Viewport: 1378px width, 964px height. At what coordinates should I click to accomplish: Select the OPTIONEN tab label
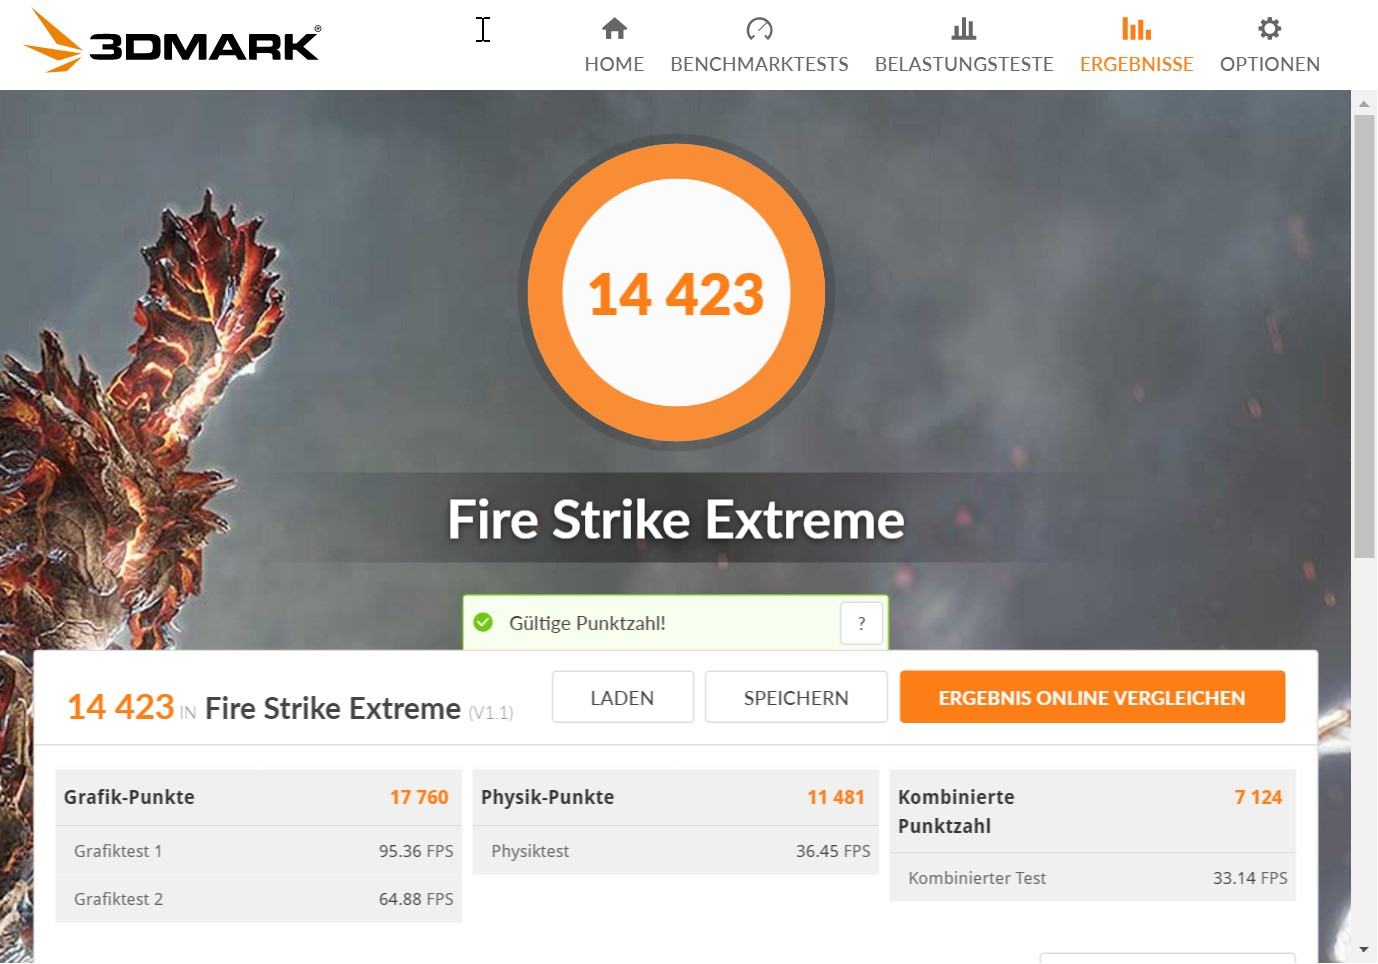[1269, 64]
